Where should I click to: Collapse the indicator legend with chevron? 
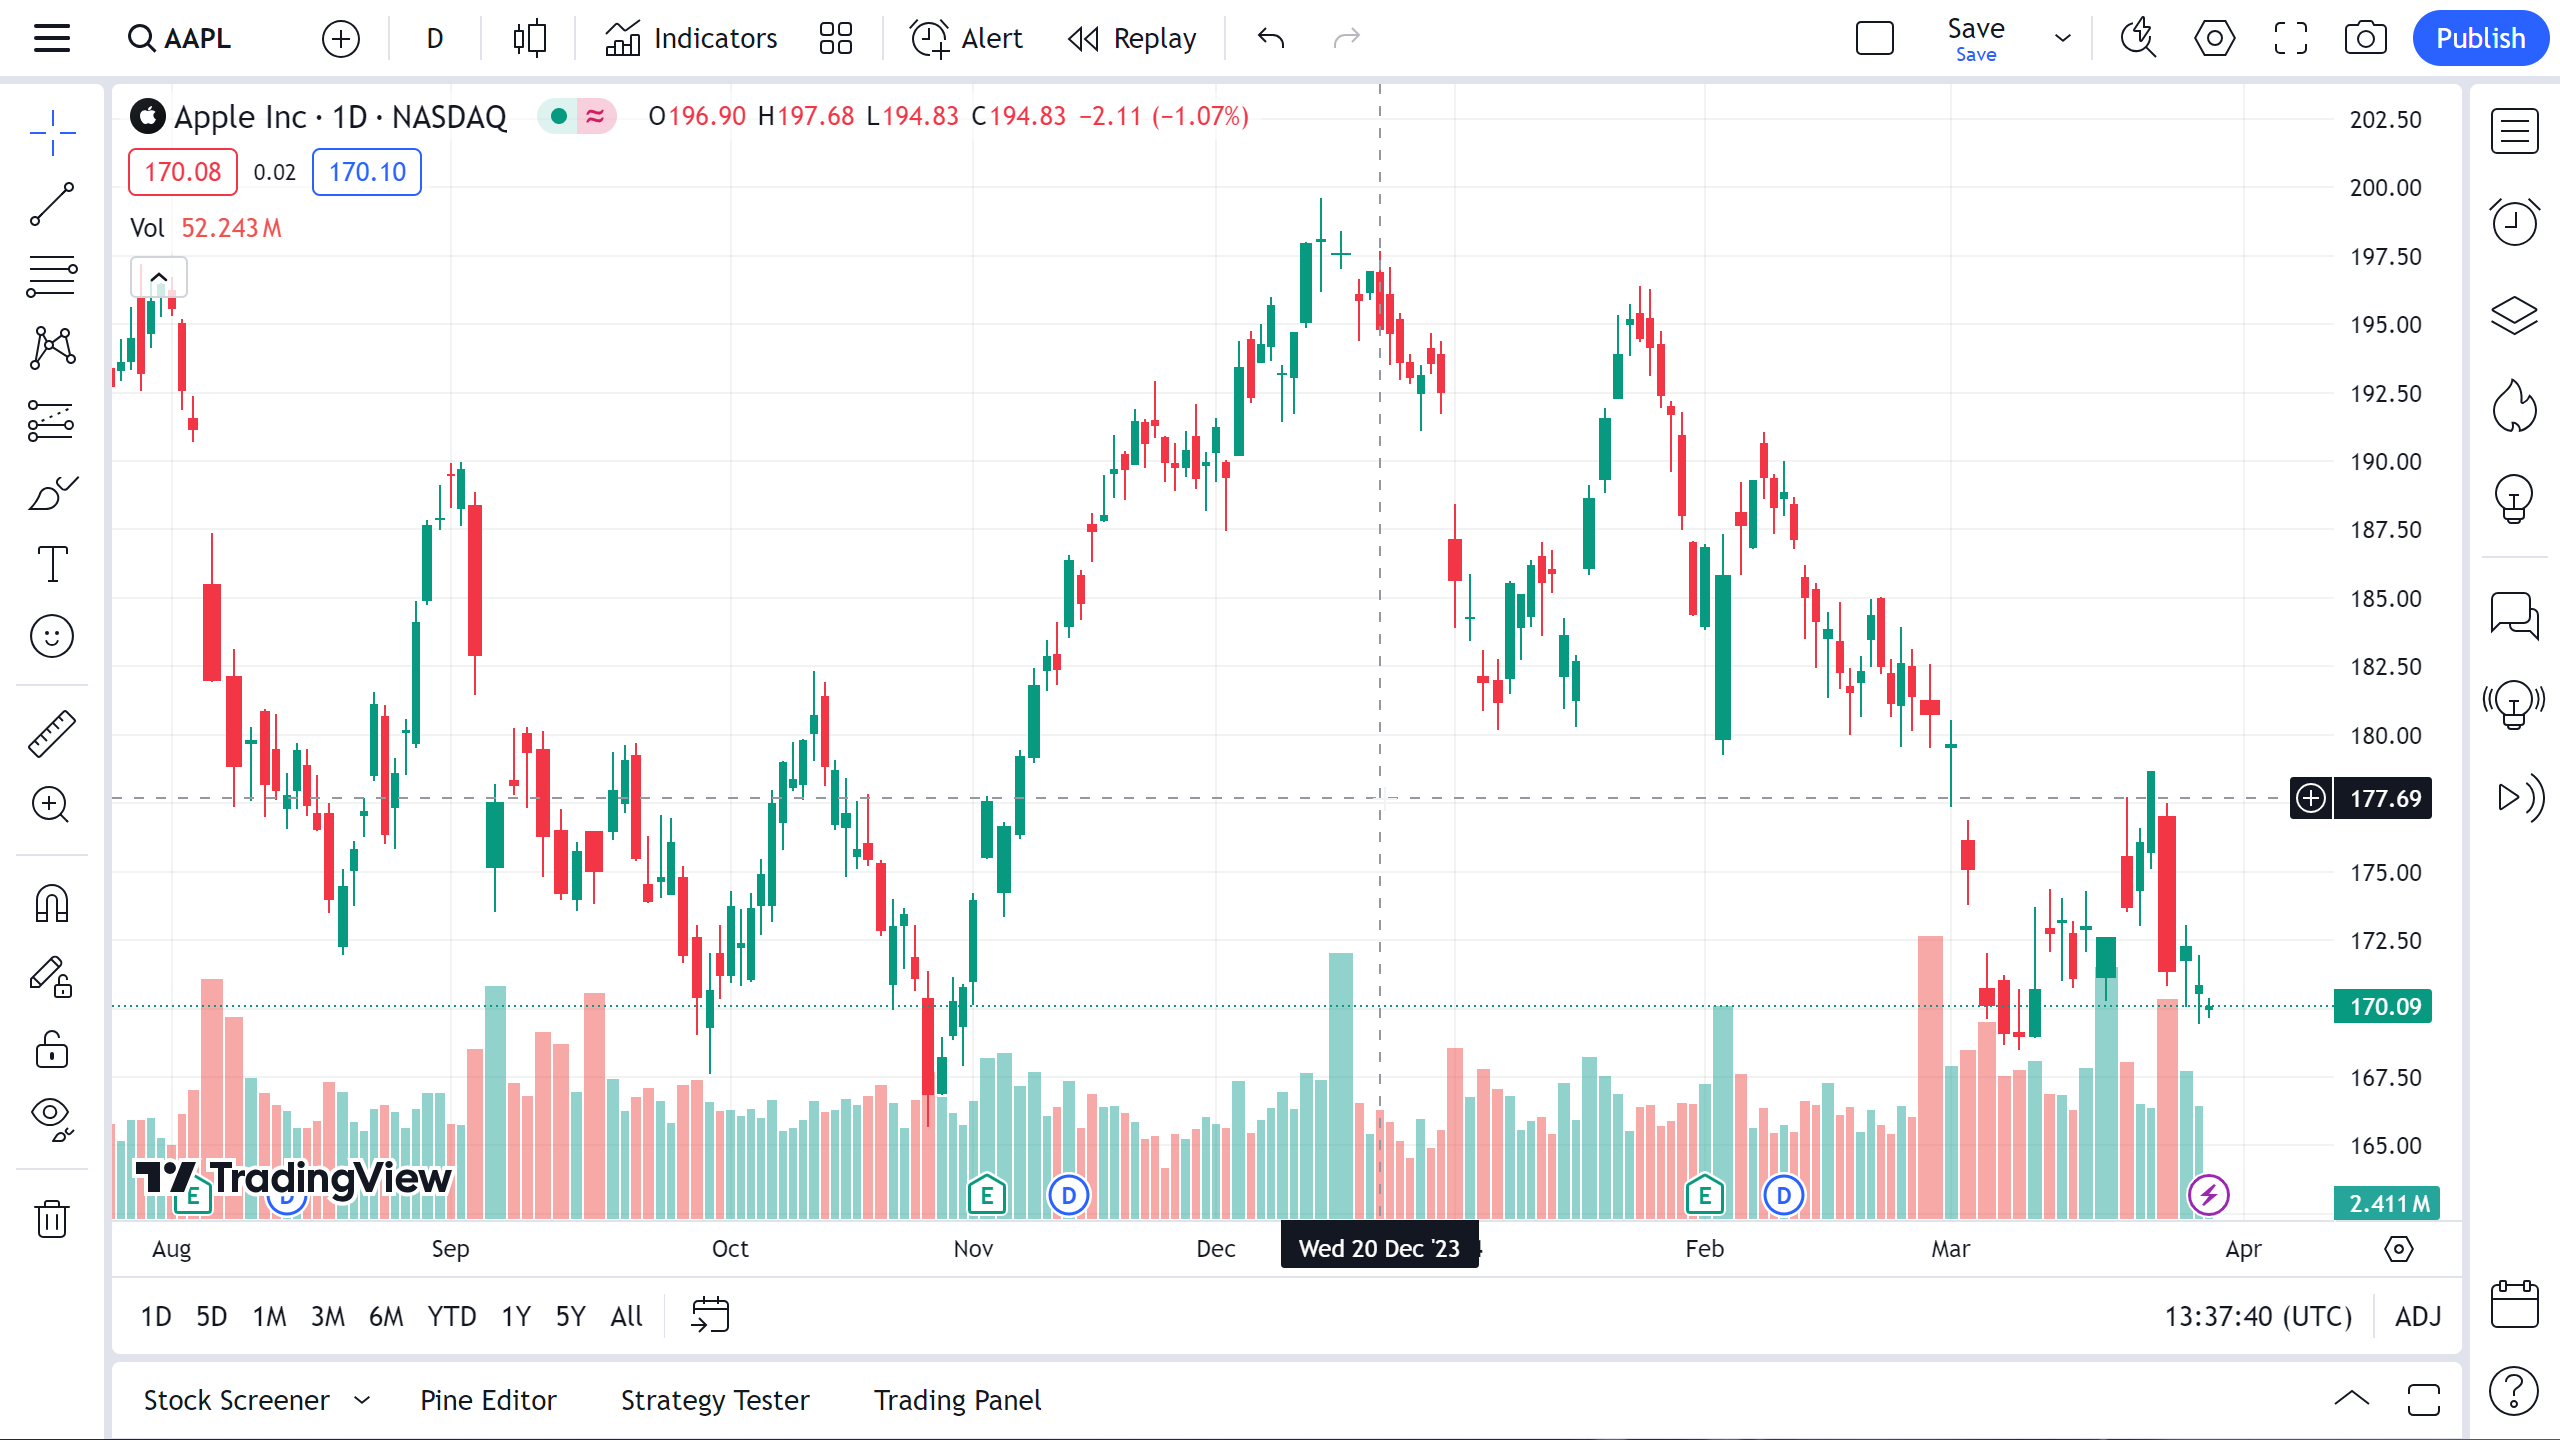pos(159,277)
